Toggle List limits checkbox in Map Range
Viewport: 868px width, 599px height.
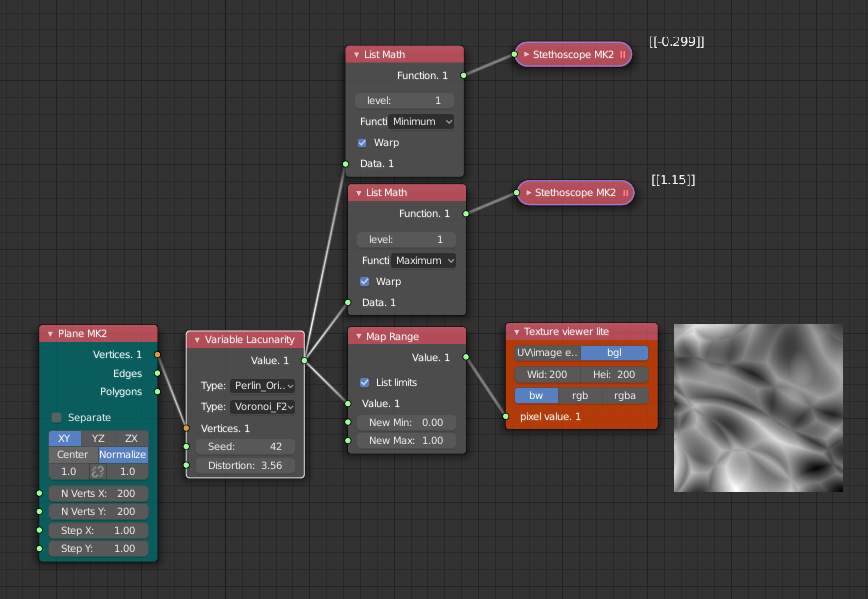point(364,383)
